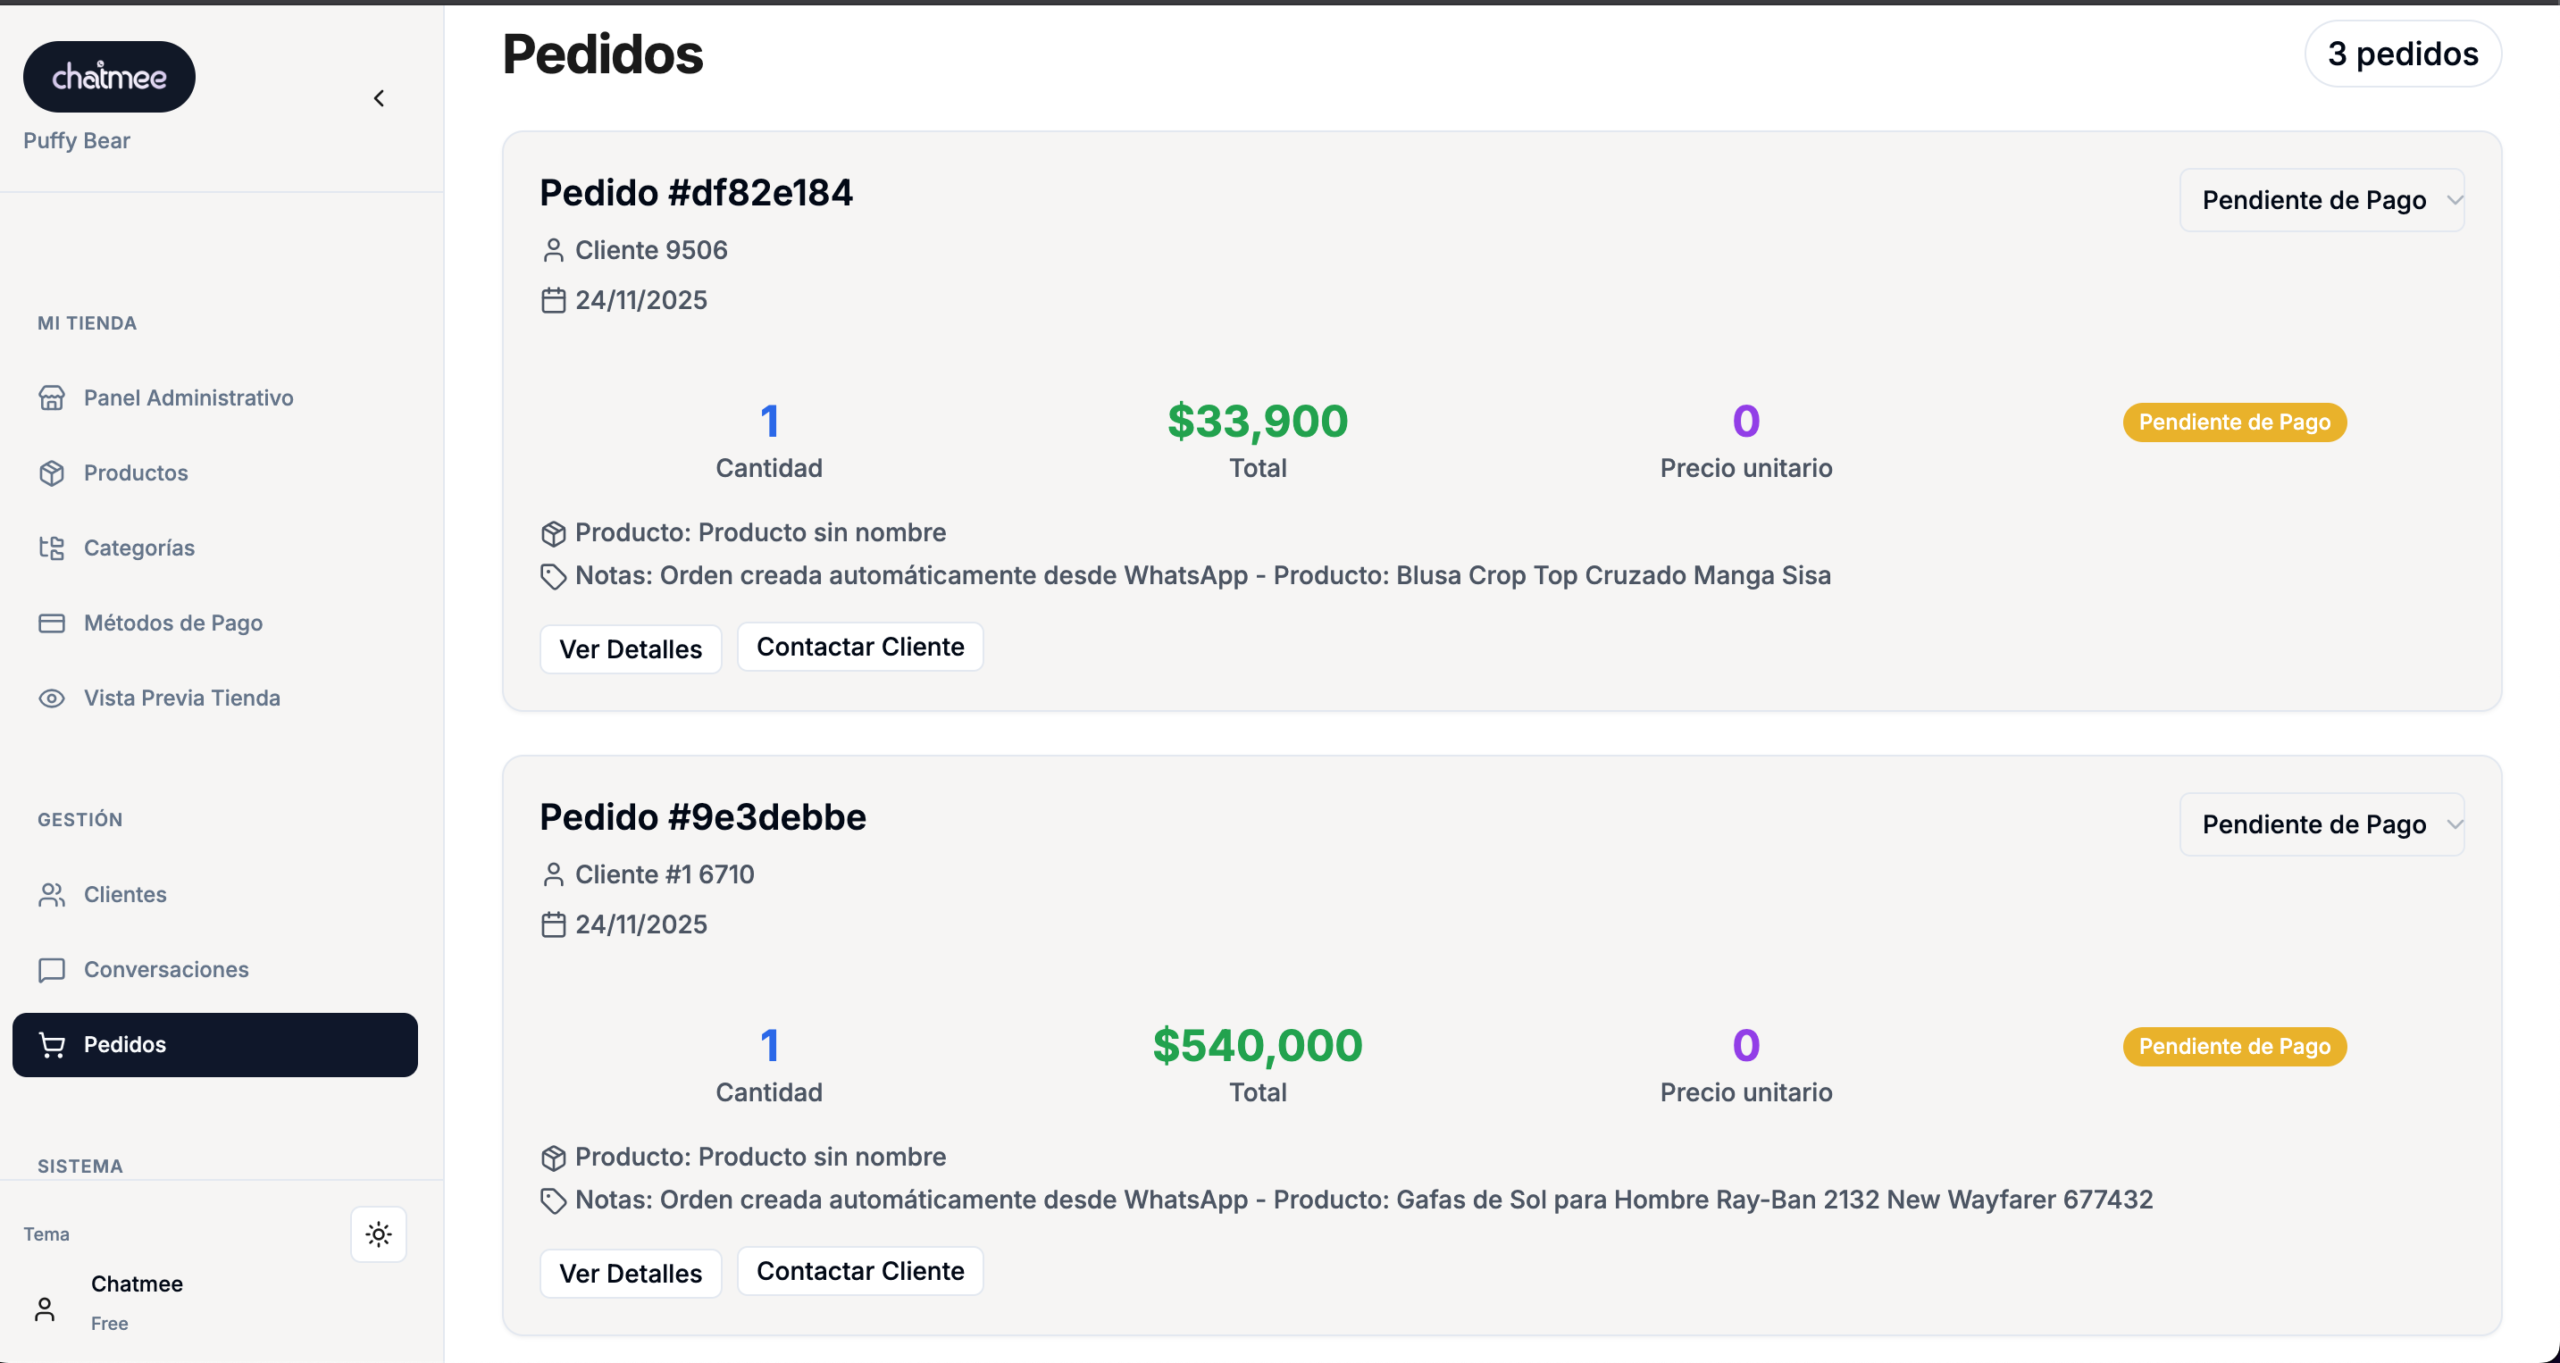Click Contactar Cliente for order #9e3debbe
This screenshot has height=1363, width=2560.
[860, 1271]
